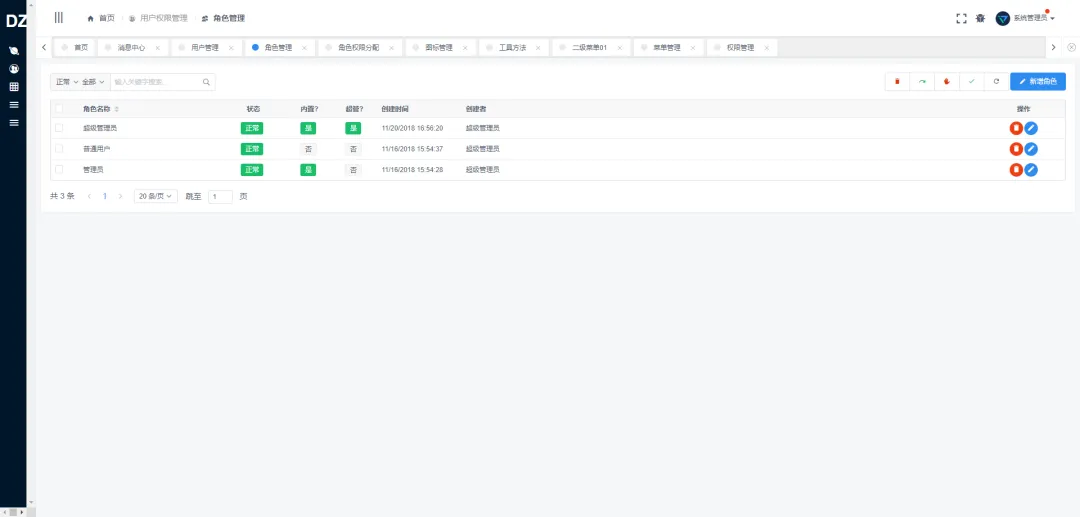This screenshot has width=1080, height=517.
Task: Toggle the select-all checkbox in the table header
Action: [x=59, y=108]
